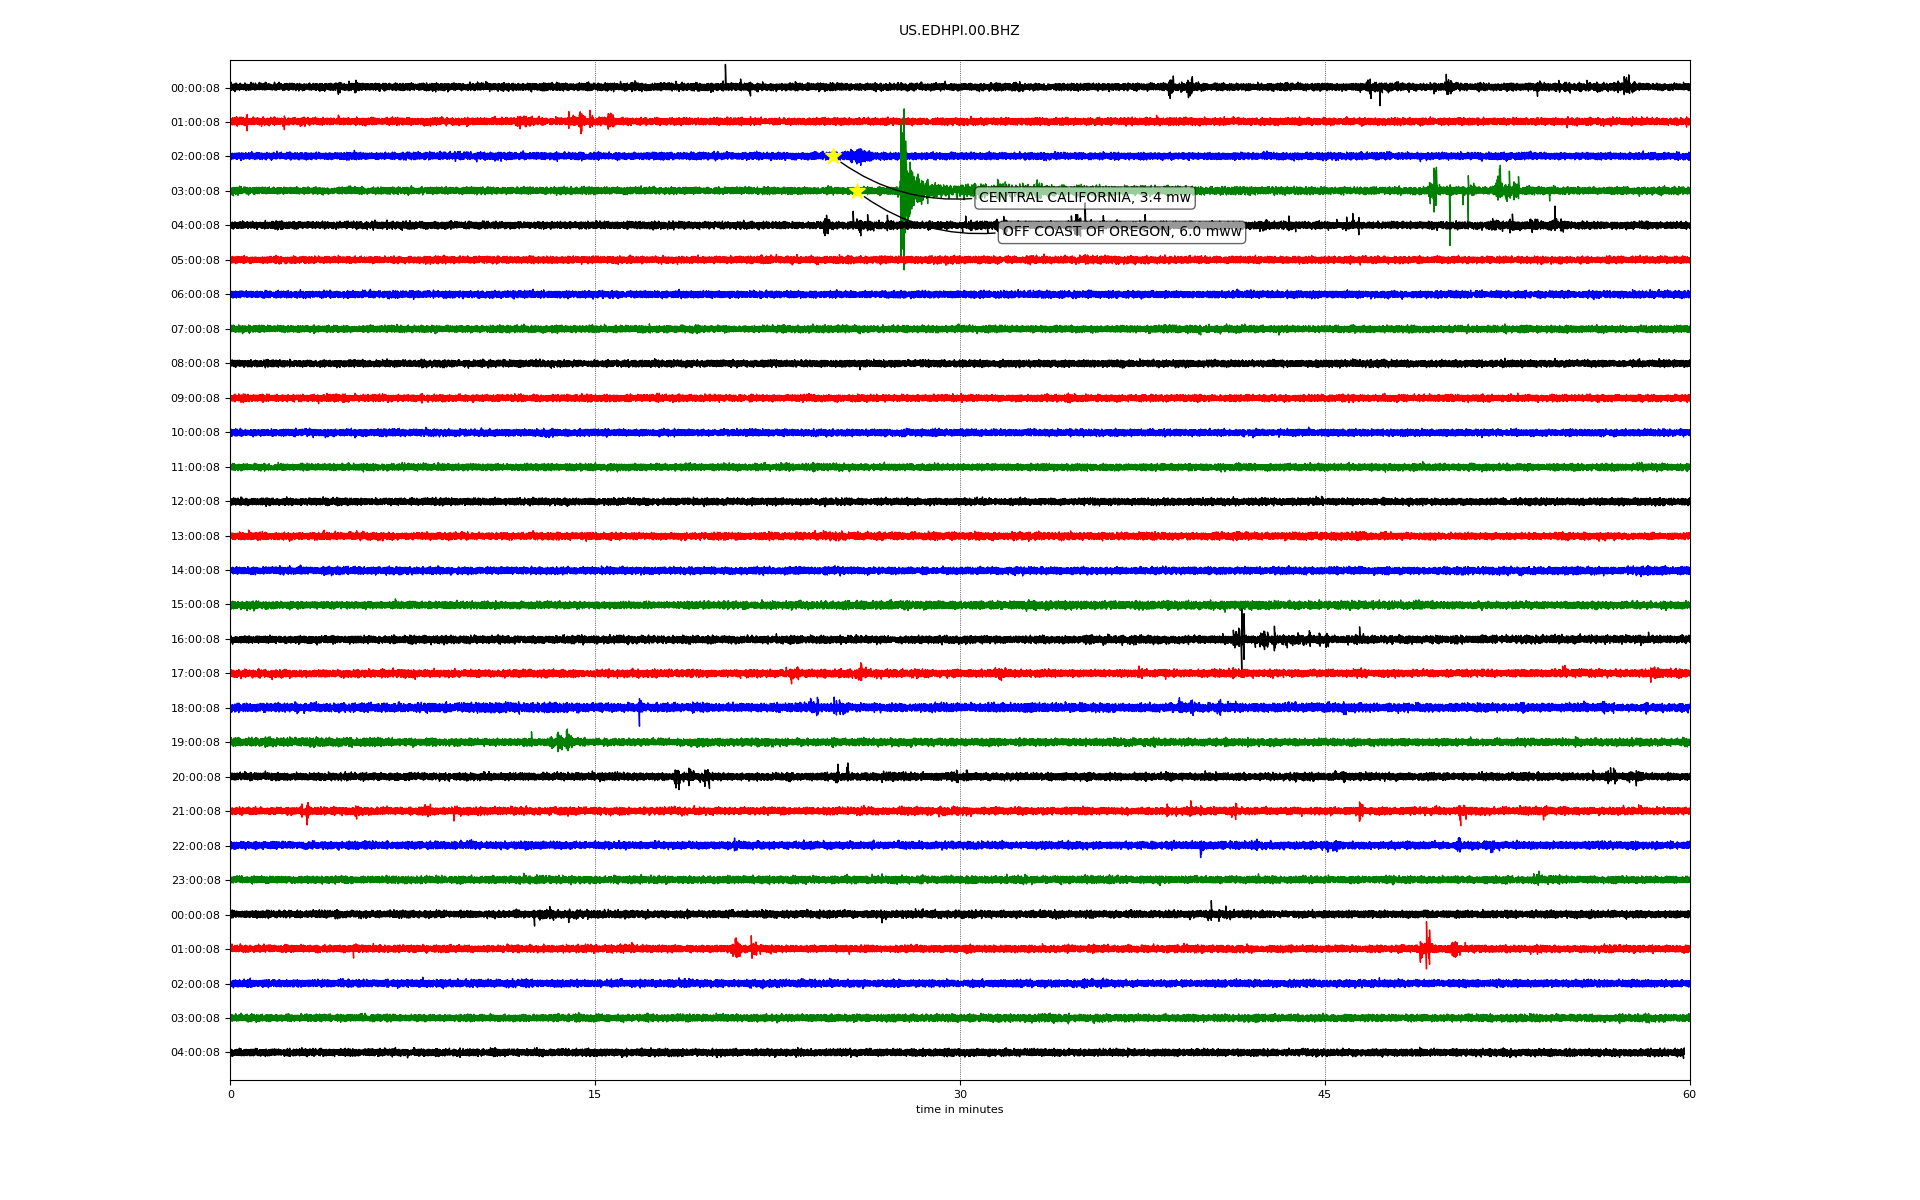Click the US.EDHPI.00.BHZ plot title

click(x=959, y=31)
